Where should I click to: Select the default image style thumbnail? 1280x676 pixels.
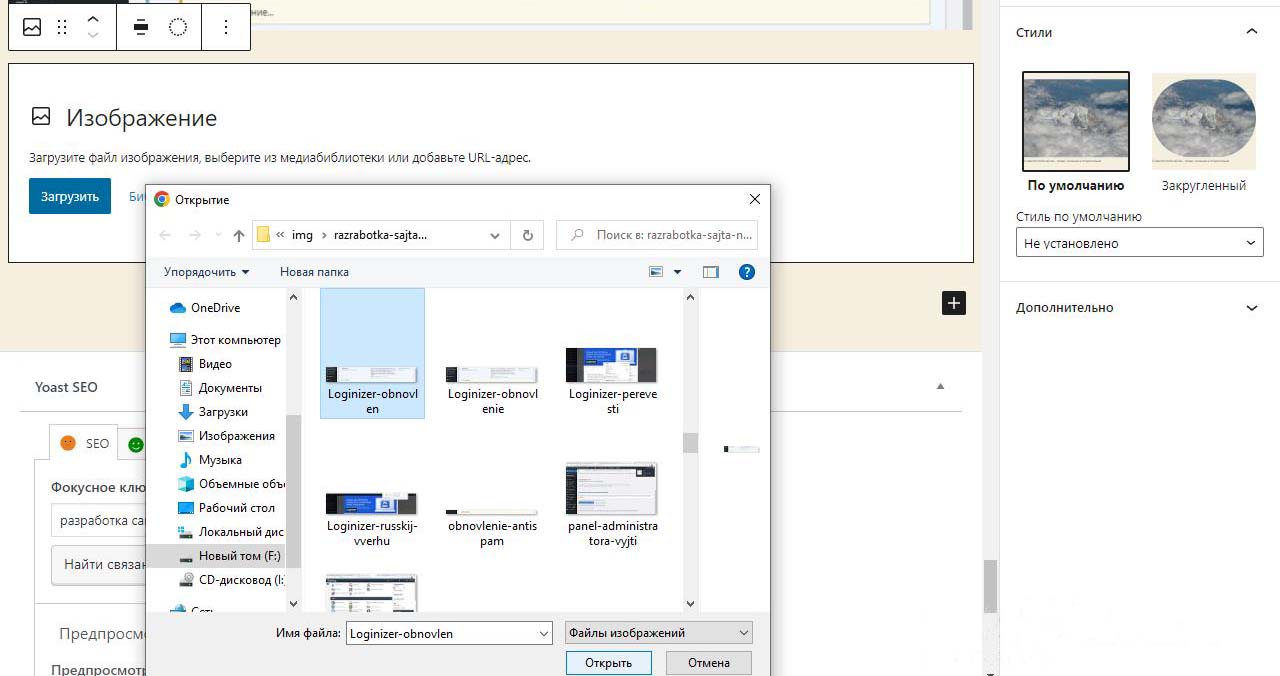[1075, 122]
